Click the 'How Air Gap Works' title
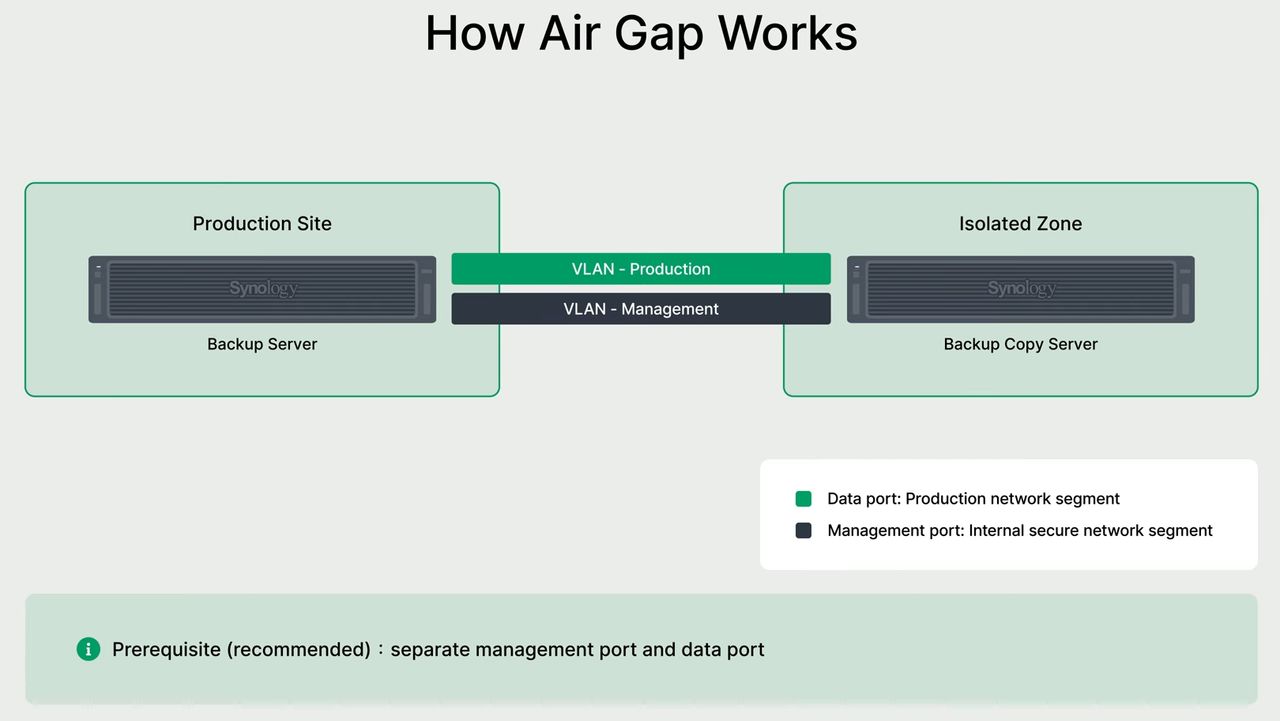This screenshot has width=1280, height=721. pos(641,33)
